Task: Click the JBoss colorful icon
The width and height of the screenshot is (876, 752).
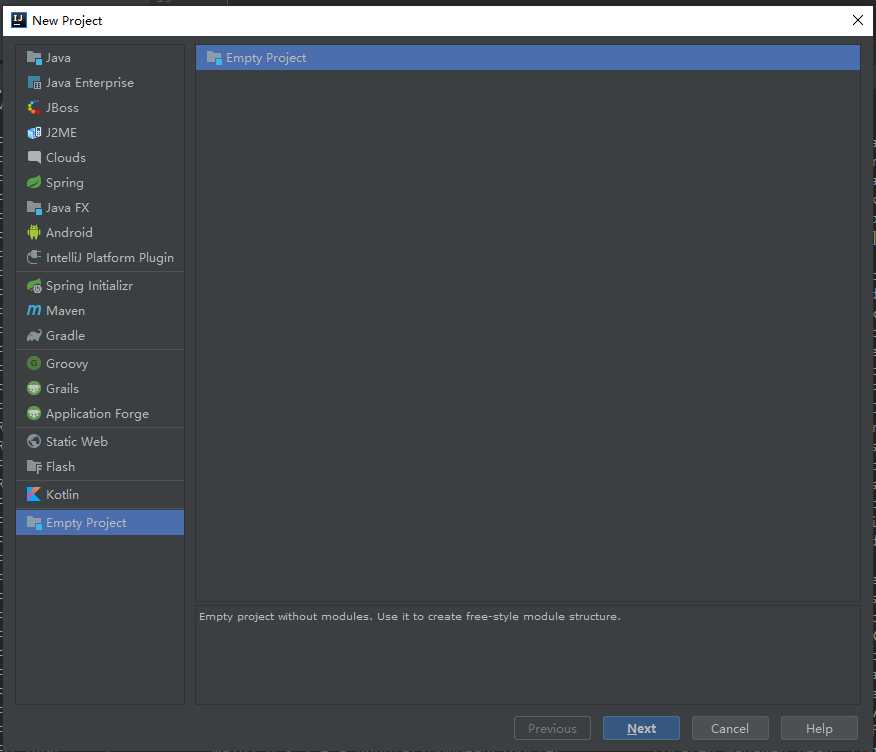Action: pos(34,107)
